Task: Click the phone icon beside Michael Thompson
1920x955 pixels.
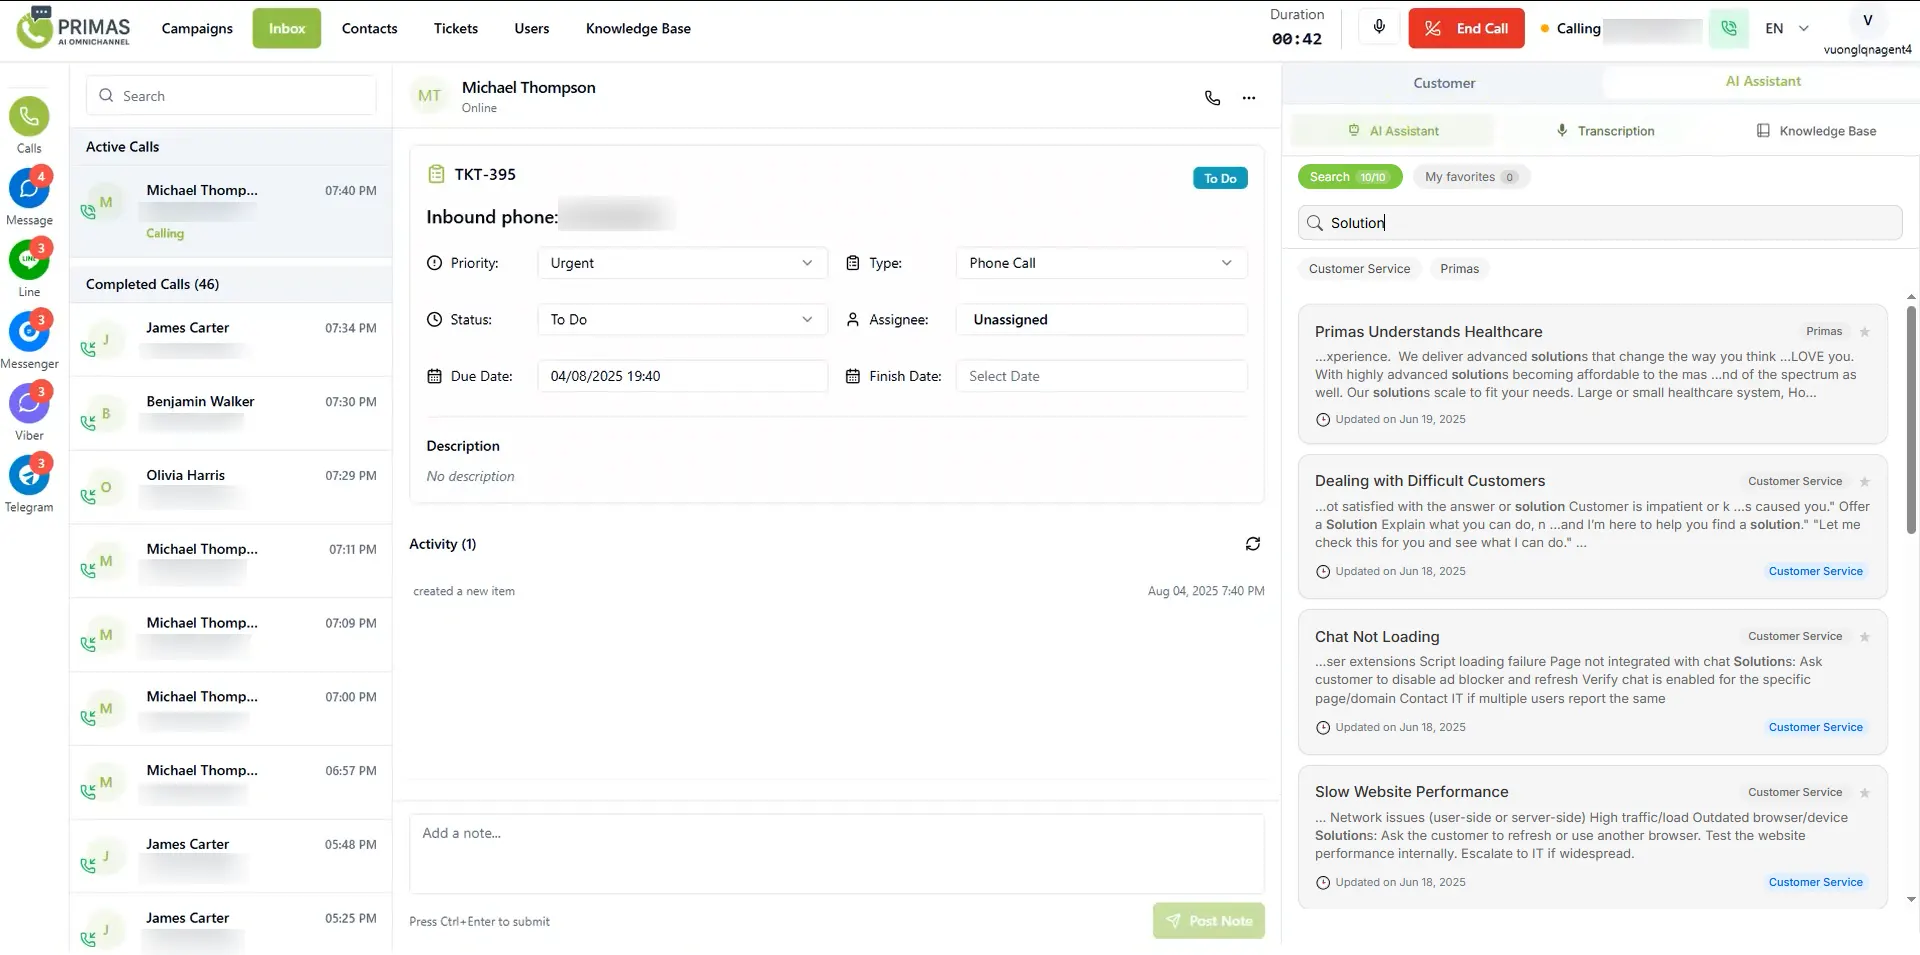Action: click(1212, 98)
